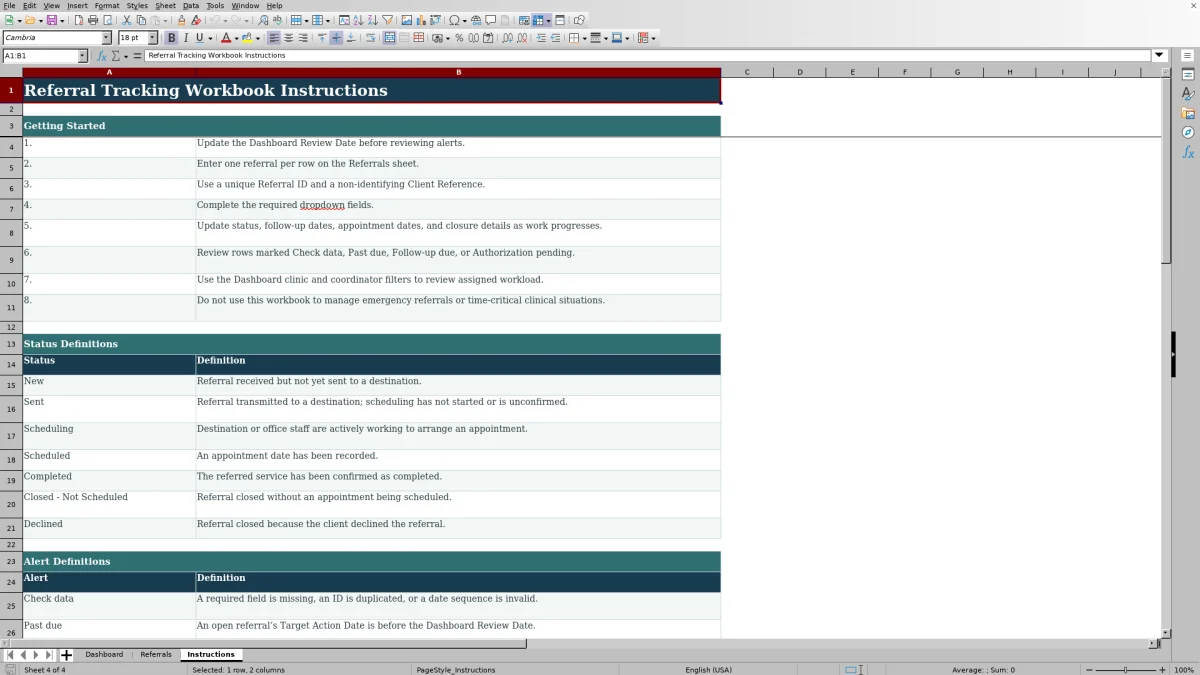Viewport: 1200px width, 675px height.
Task: Switch to the Referrals sheet tab
Action: click(x=156, y=655)
